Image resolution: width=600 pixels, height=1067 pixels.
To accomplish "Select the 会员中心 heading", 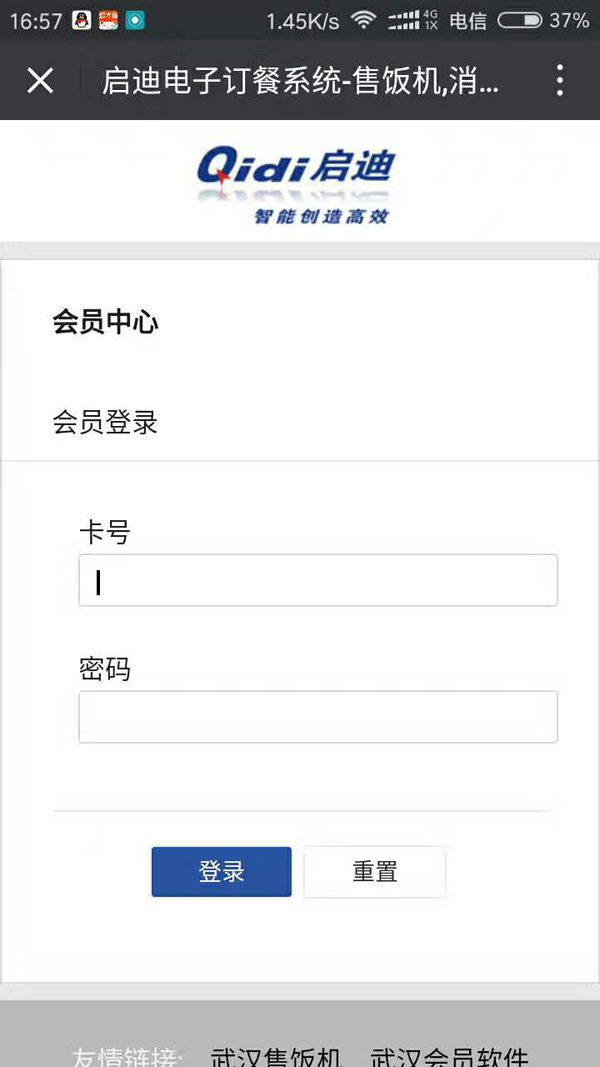I will 106,322.
